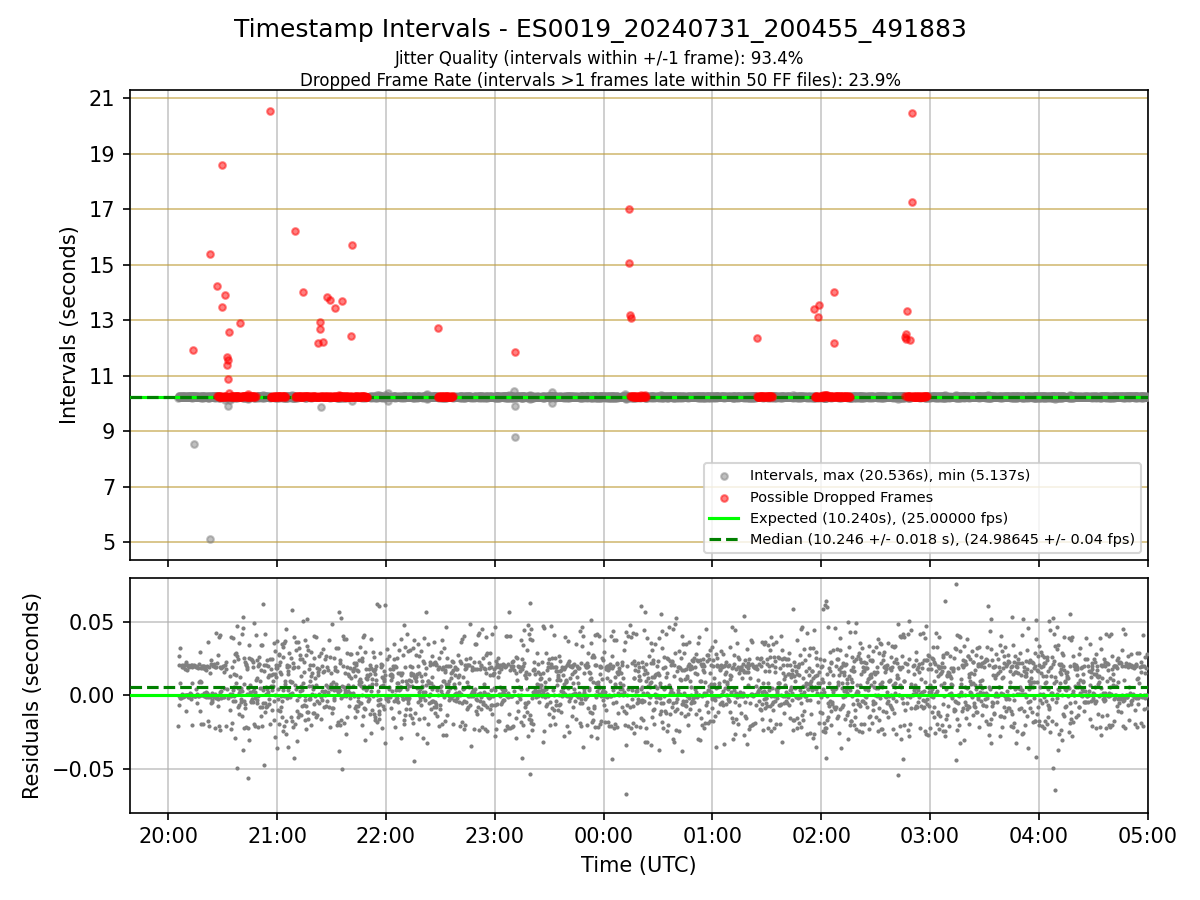Image resolution: width=1200 pixels, height=900 pixels.
Task: Select the 'Dropped Frame Rate' 23.9% subtitle line
Action: click(600, 80)
